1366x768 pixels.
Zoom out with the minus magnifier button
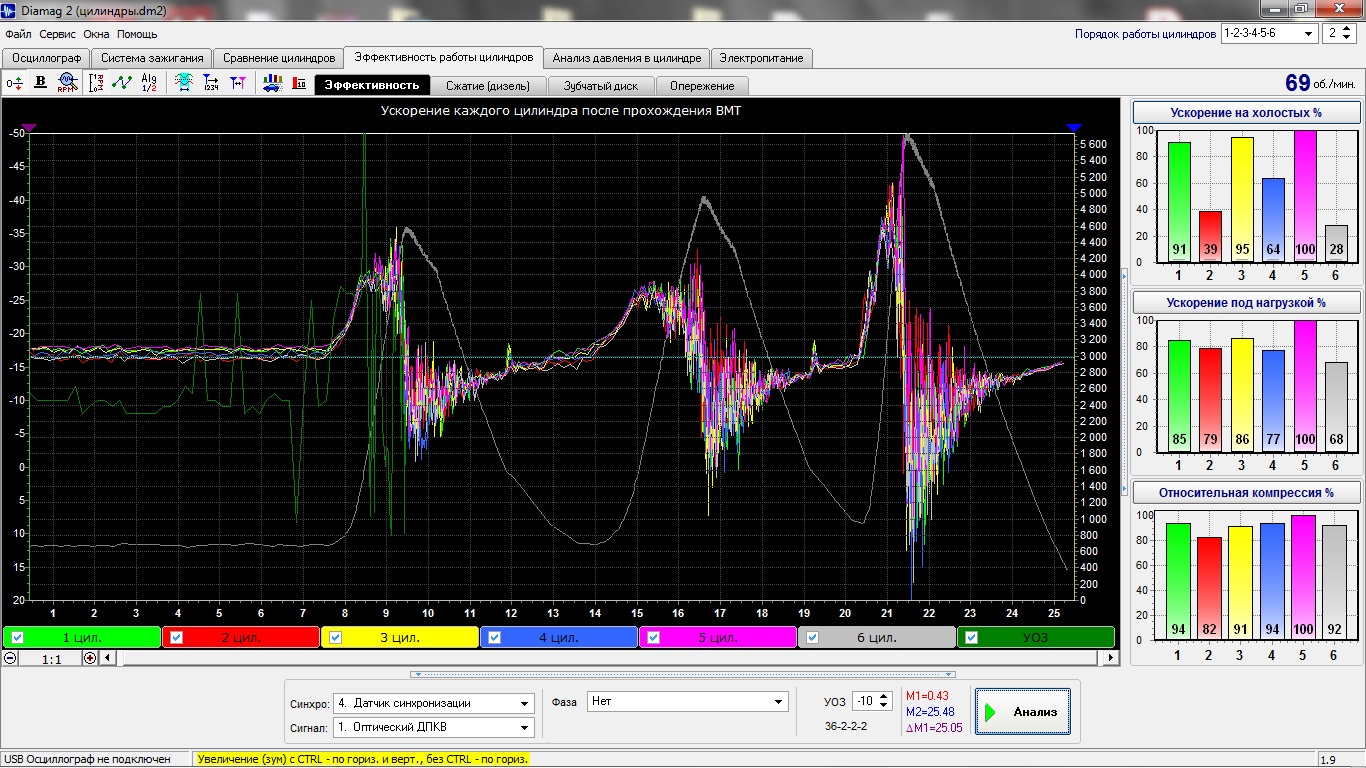pos(10,658)
